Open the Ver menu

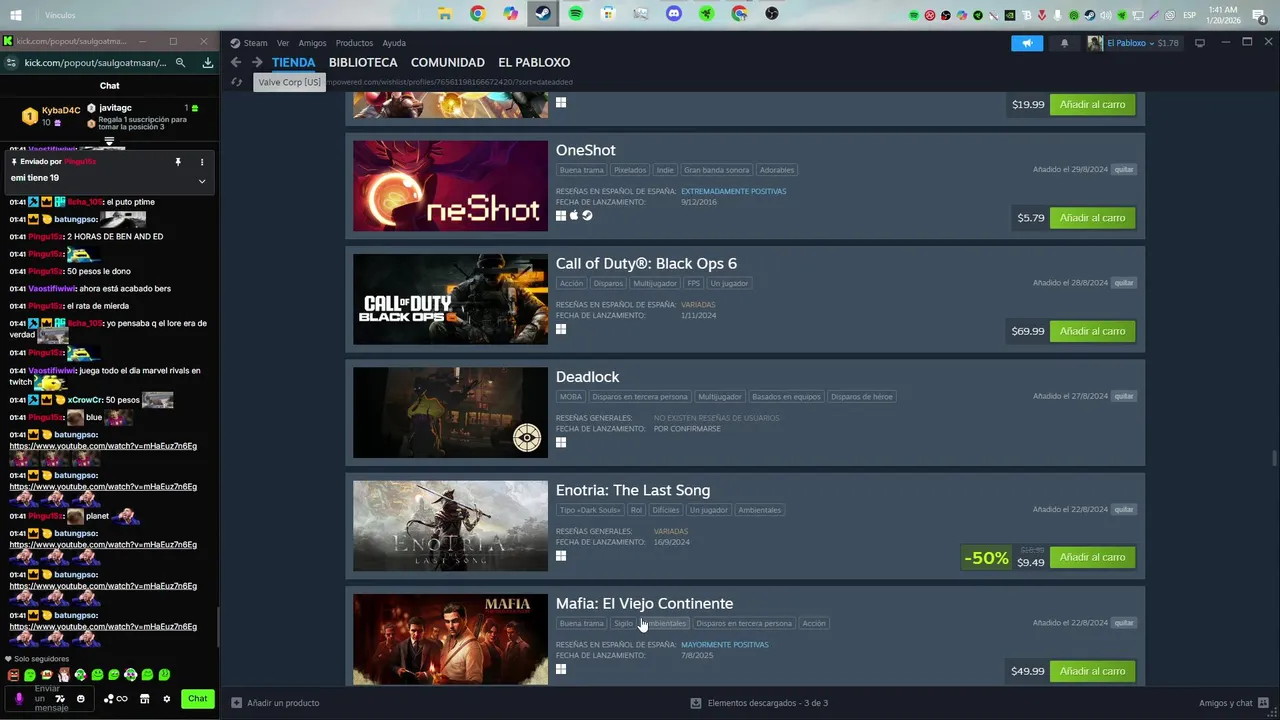coord(283,43)
